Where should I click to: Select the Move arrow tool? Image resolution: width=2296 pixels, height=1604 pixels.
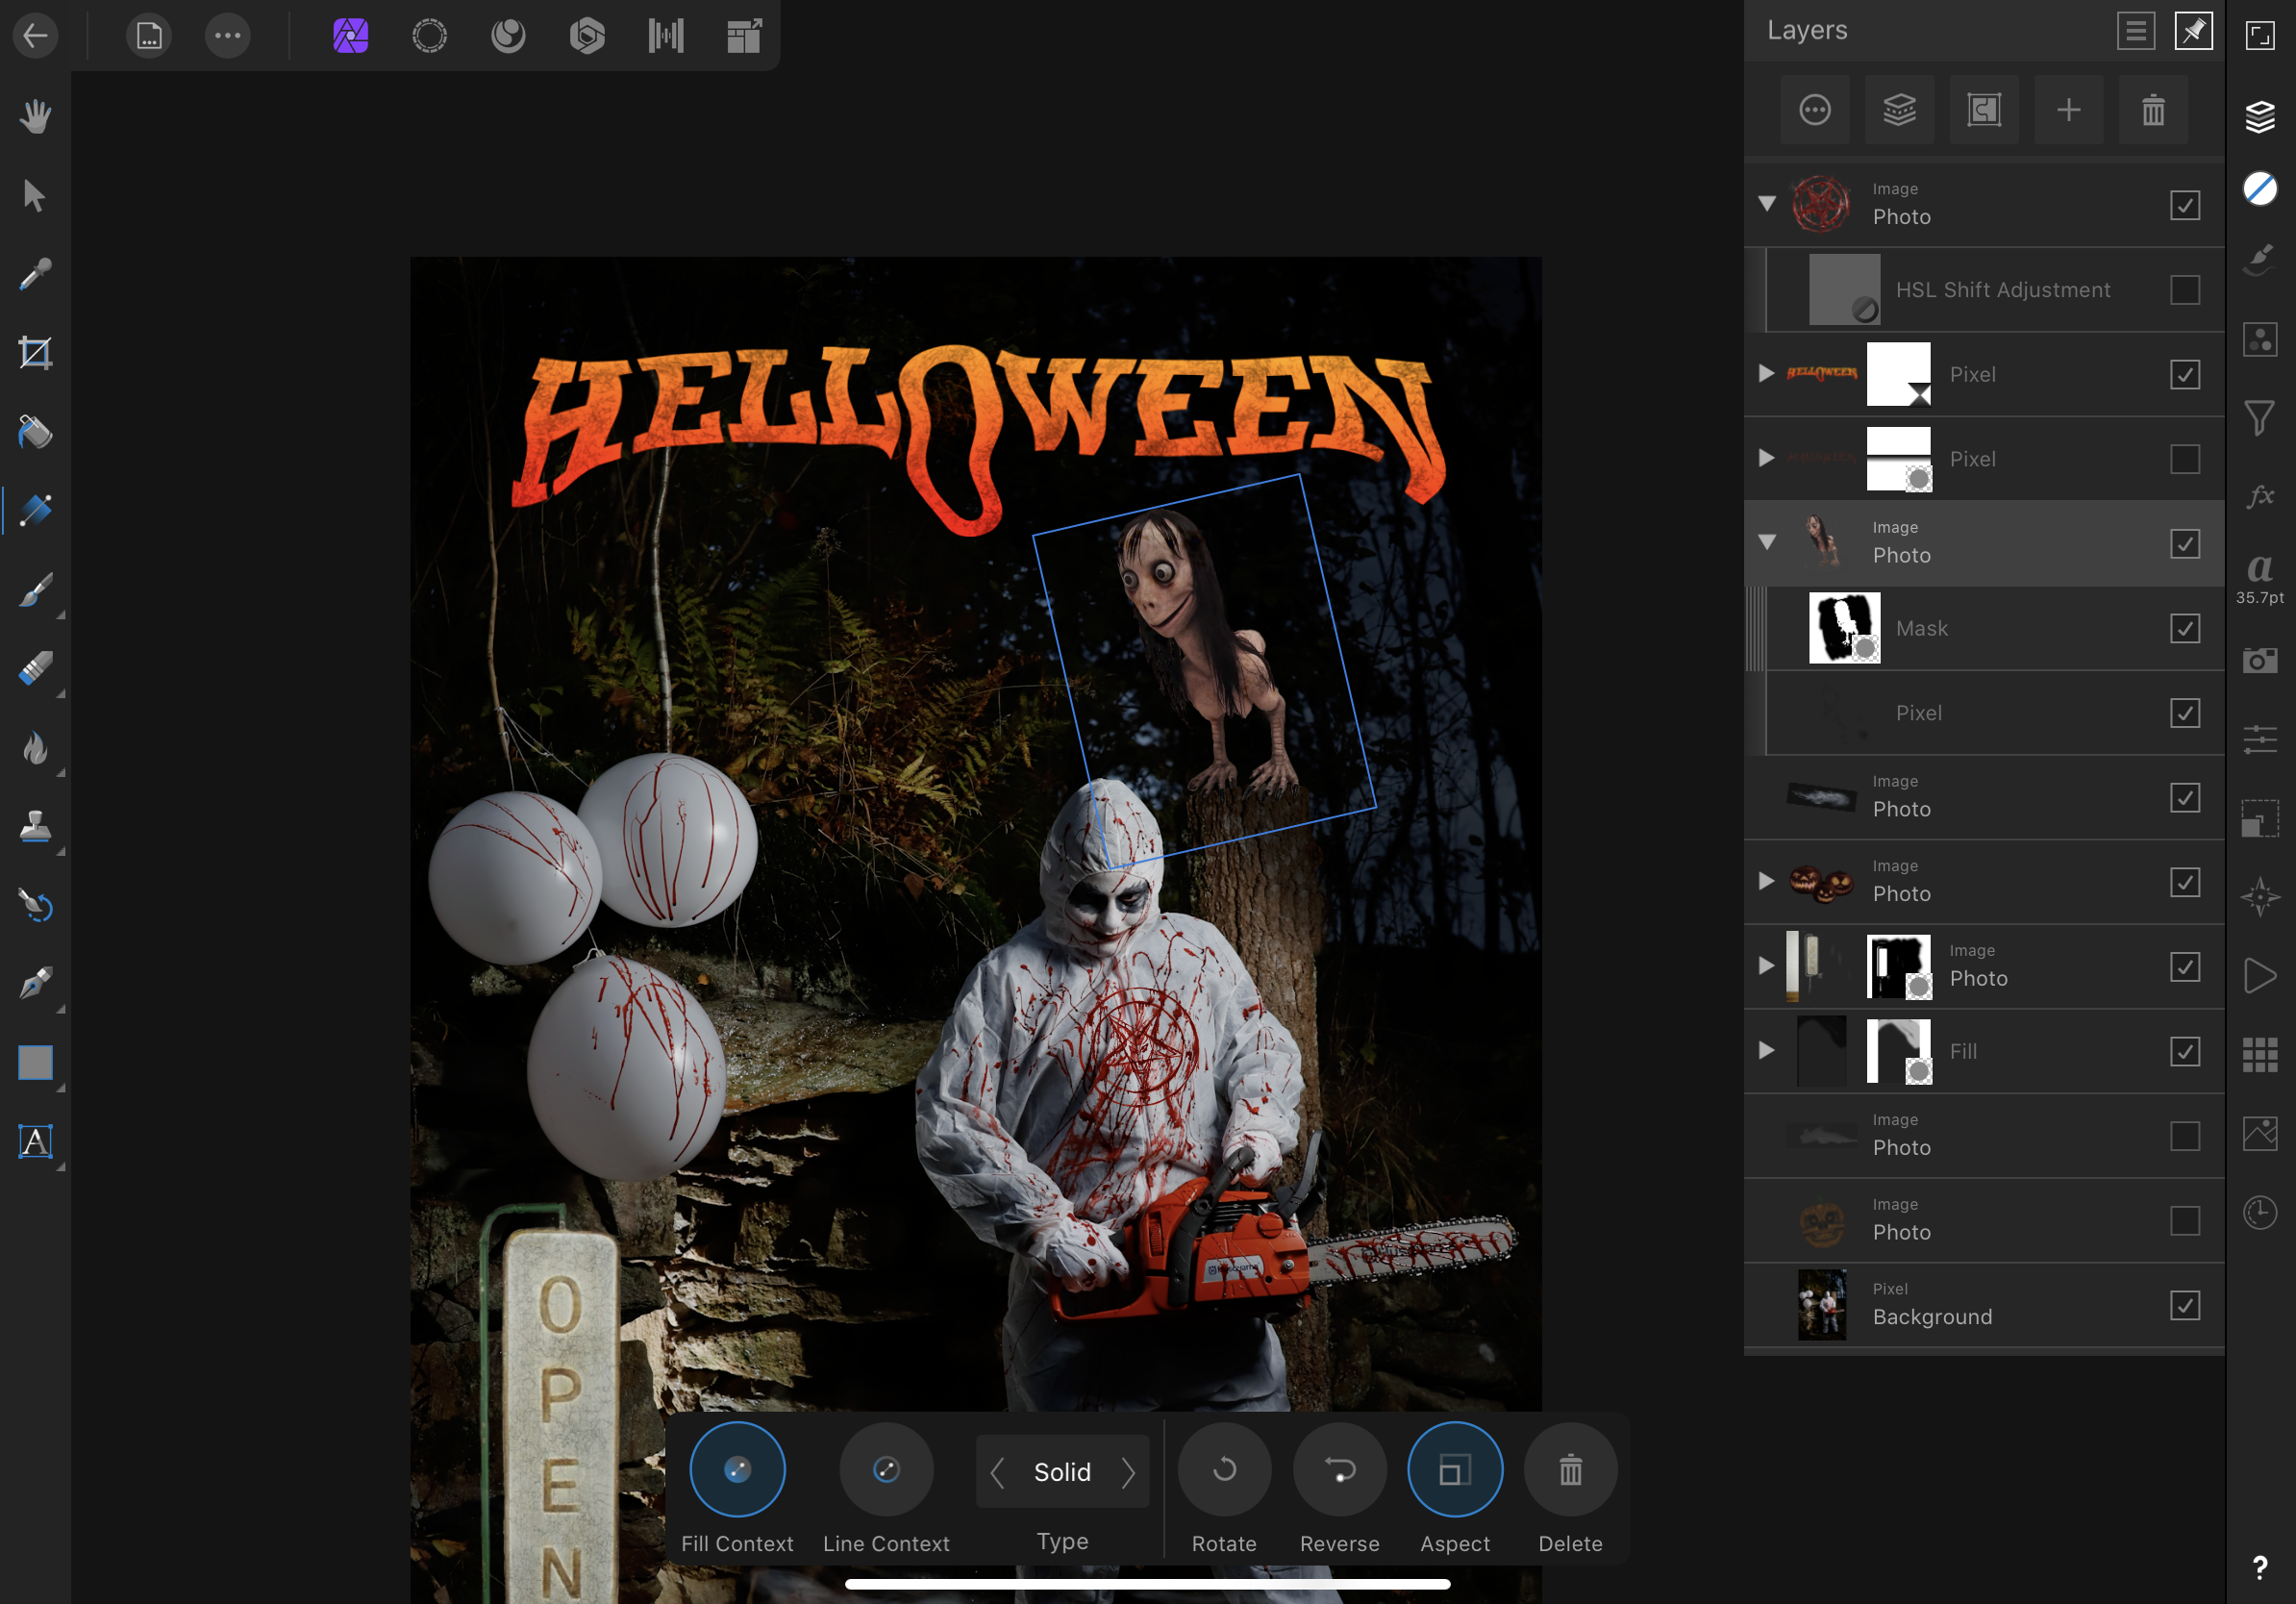point(35,195)
